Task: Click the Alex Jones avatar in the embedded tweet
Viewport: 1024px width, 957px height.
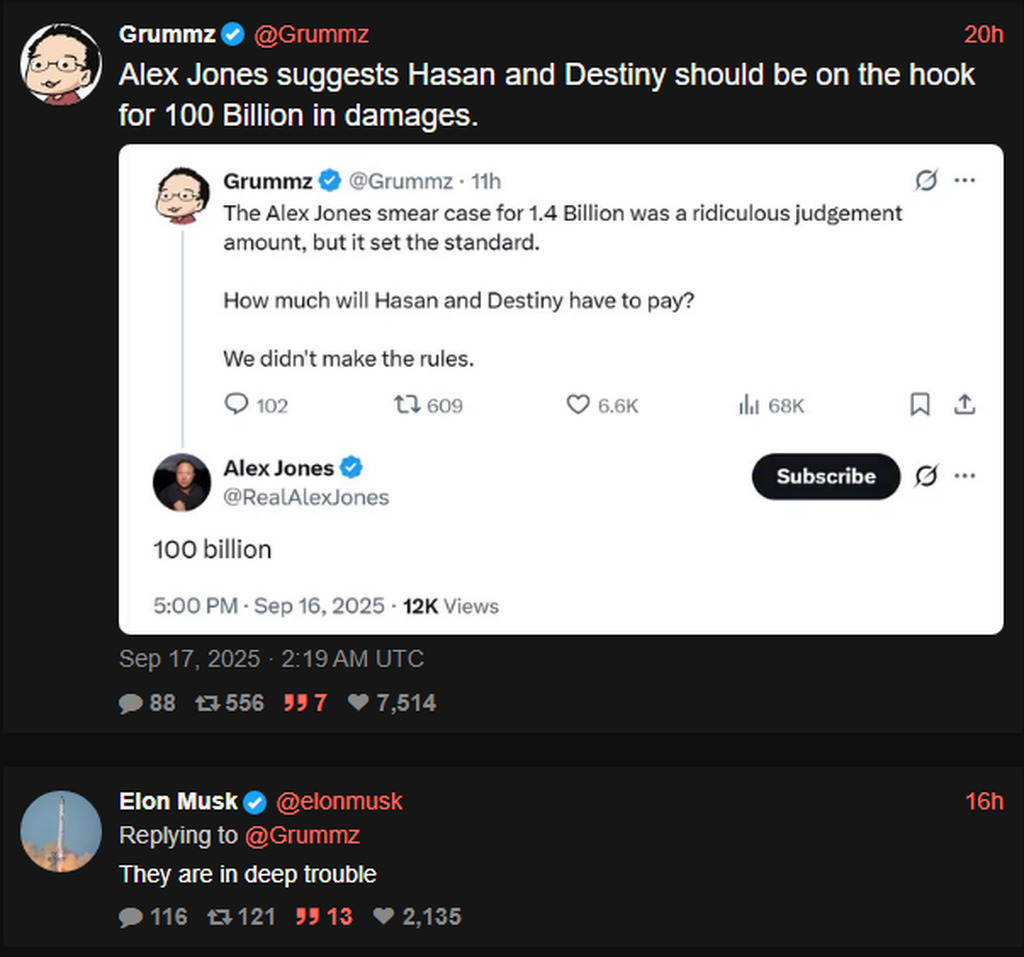Action: click(x=182, y=482)
